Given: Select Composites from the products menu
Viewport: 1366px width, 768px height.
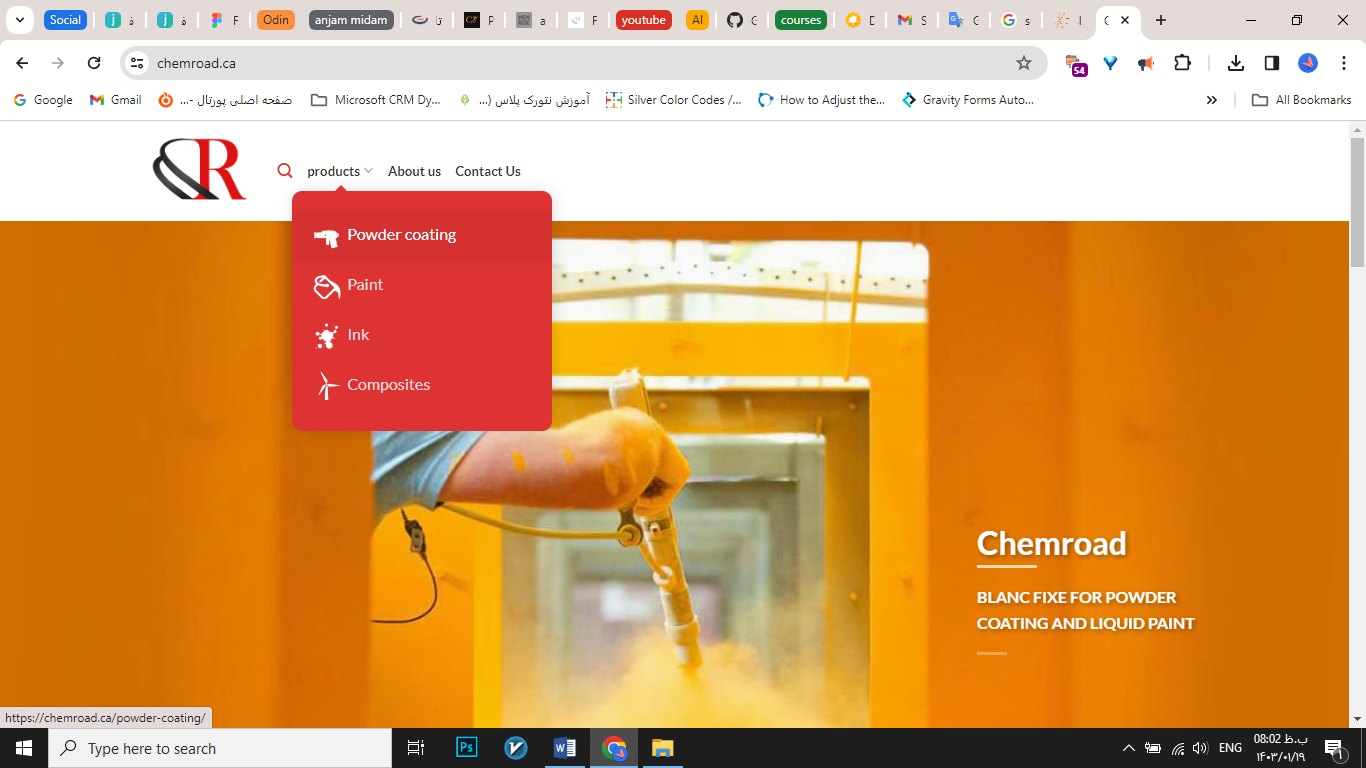Looking at the screenshot, I should [388, 385].
